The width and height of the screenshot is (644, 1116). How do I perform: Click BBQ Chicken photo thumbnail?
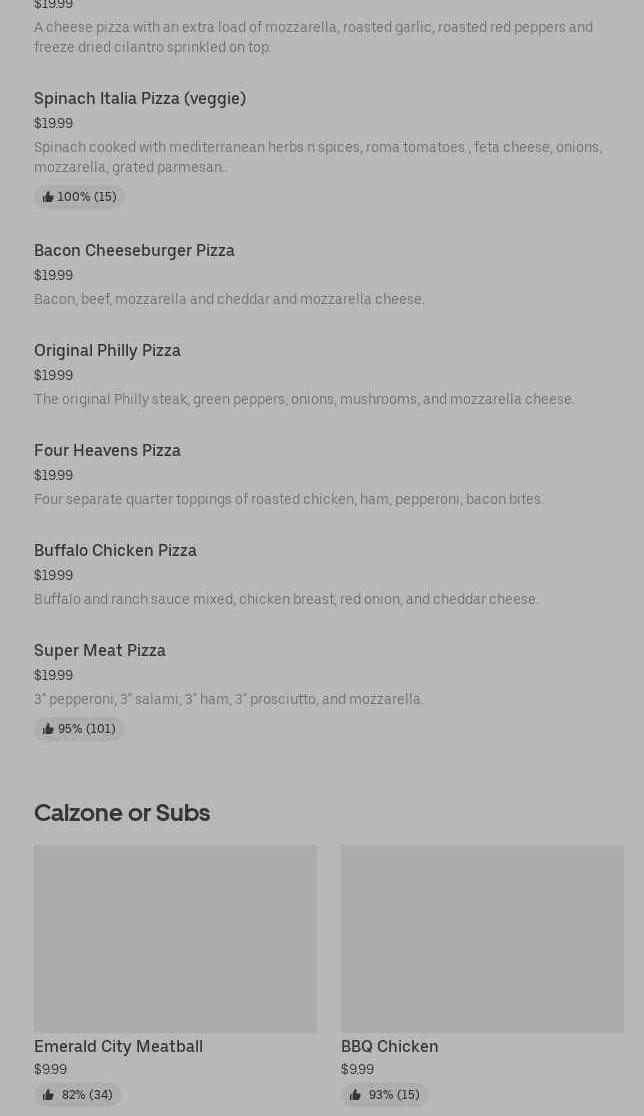point(482,938)
